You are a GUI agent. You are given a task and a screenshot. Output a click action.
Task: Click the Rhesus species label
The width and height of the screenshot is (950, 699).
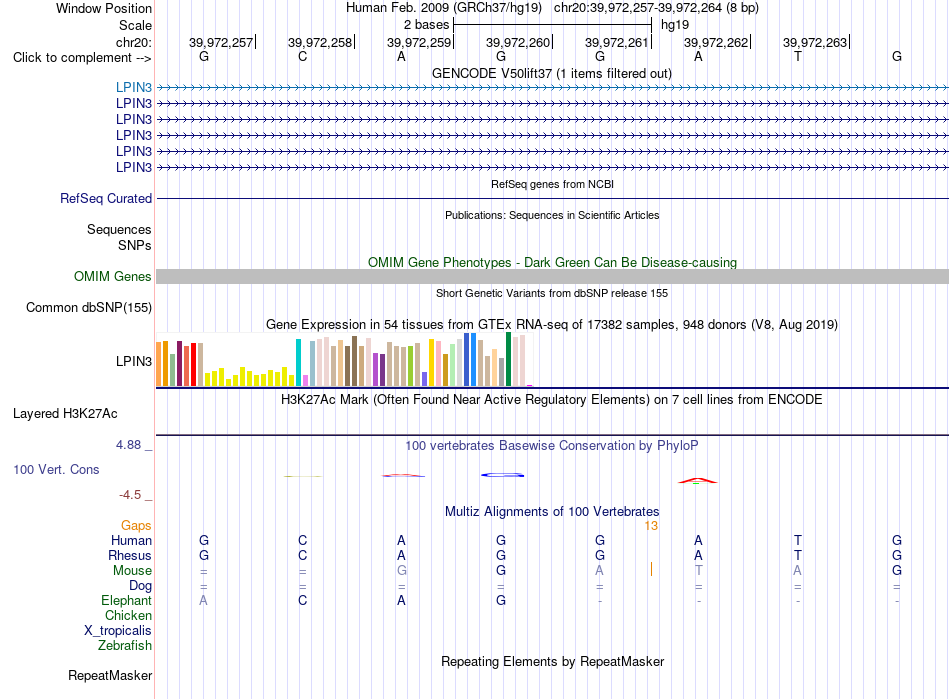point(130,555)
